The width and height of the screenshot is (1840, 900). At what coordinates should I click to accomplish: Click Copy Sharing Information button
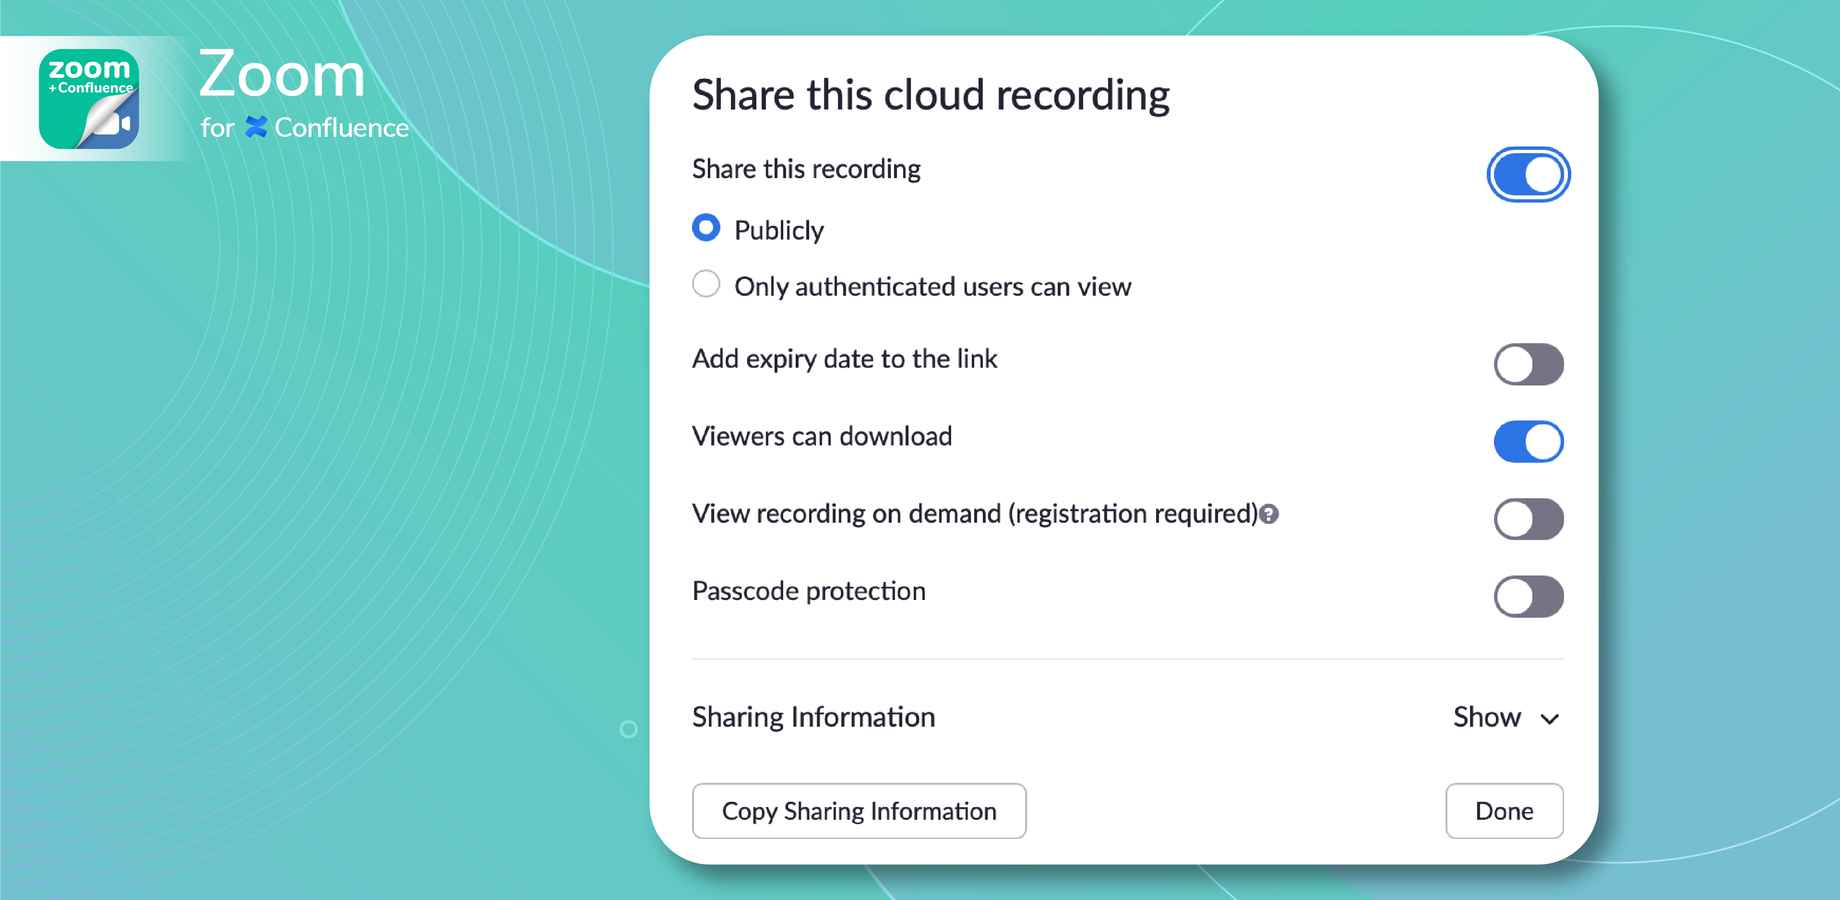[x=859, y=811]
